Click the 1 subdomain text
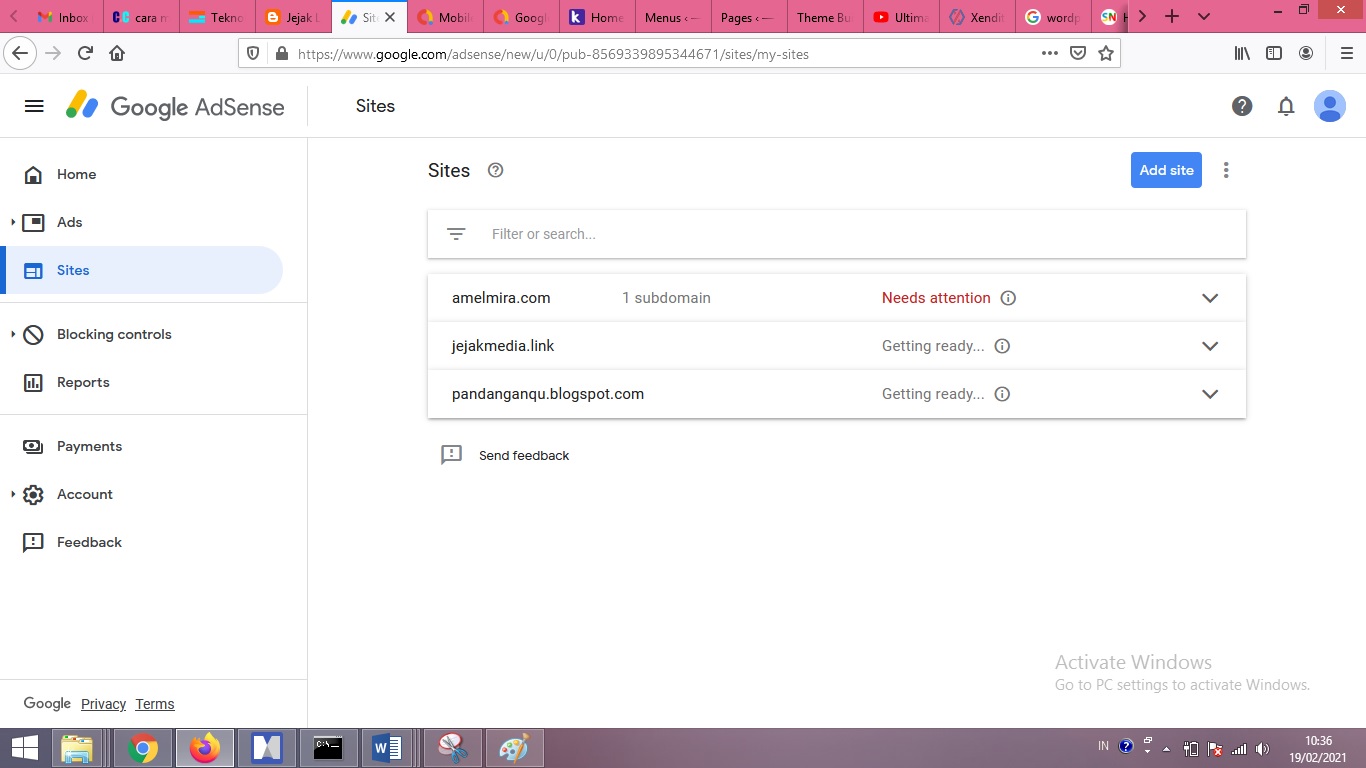 click(x=666, y=298)
